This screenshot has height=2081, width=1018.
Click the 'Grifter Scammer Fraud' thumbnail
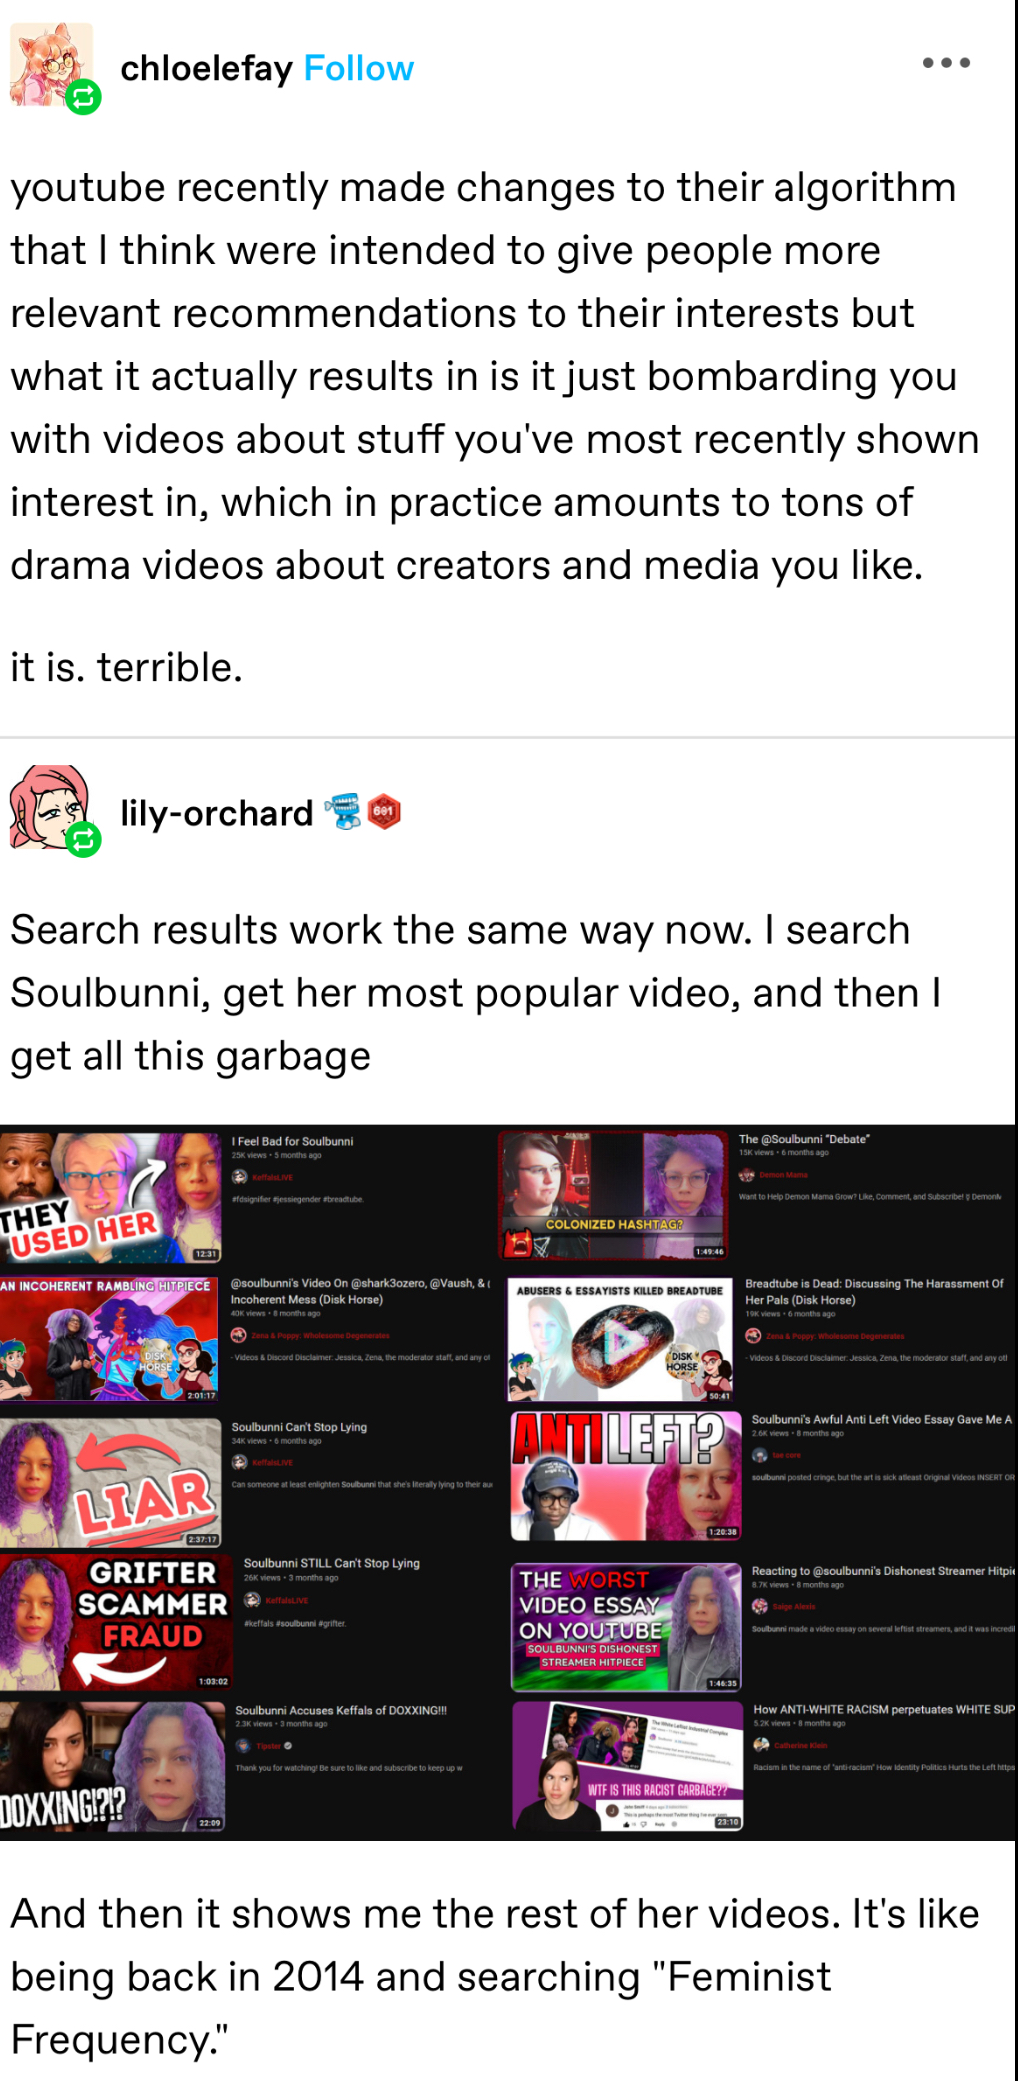tap(116, 1621)
